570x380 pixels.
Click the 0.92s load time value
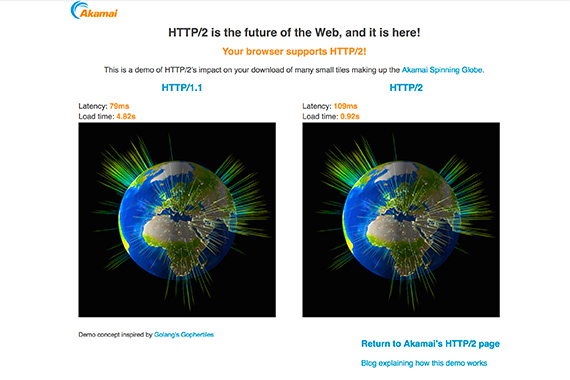coord(350,116)
